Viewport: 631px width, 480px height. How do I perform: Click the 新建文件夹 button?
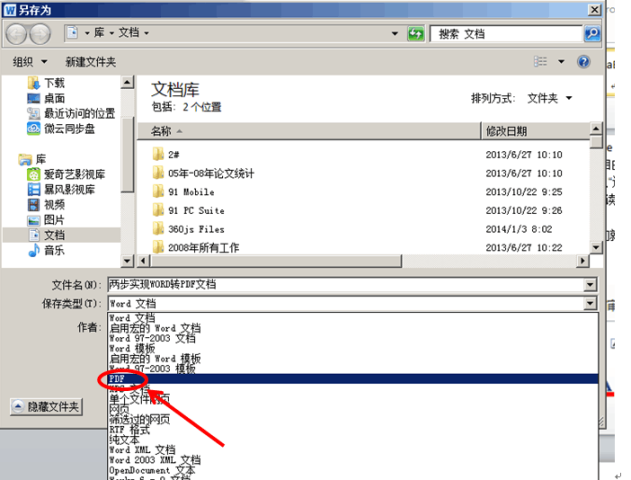click(x=91, y=62)
